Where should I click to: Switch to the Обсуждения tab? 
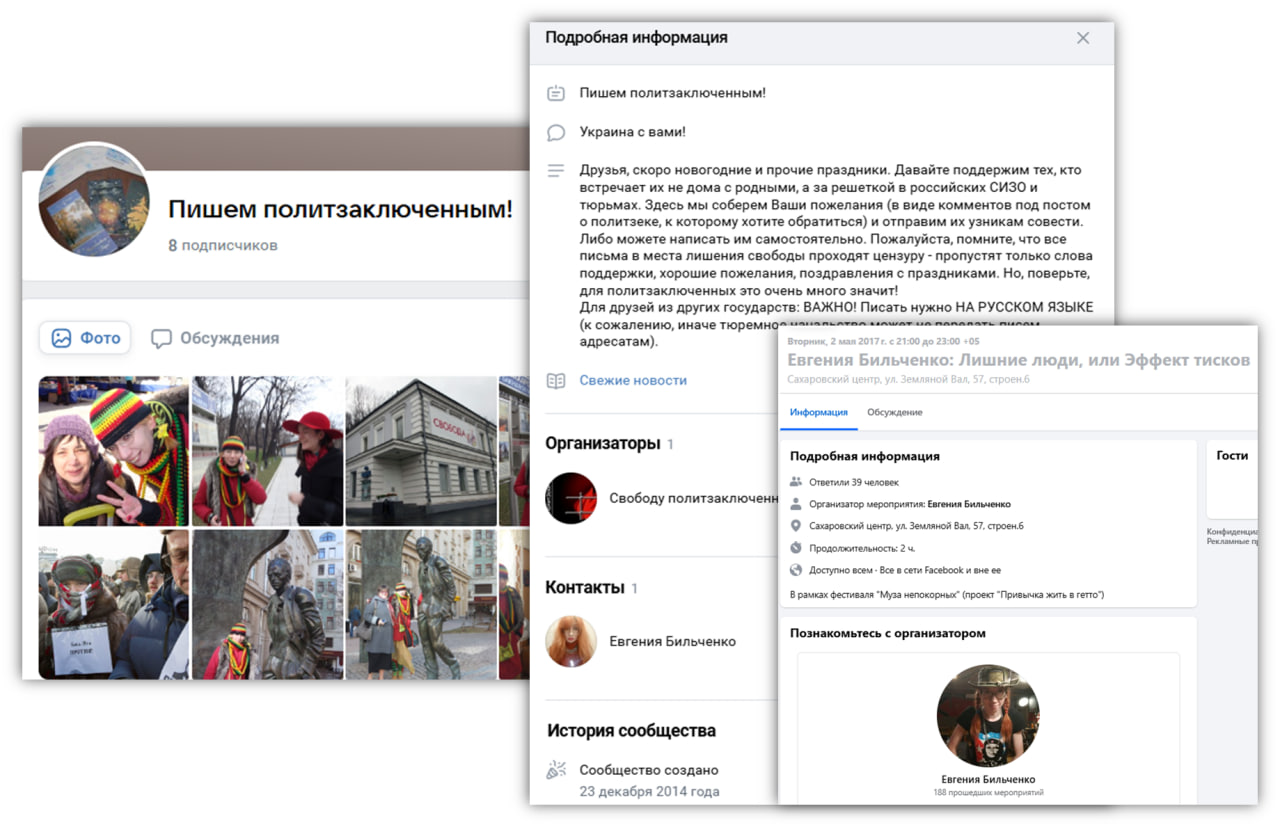coord(215,338)
